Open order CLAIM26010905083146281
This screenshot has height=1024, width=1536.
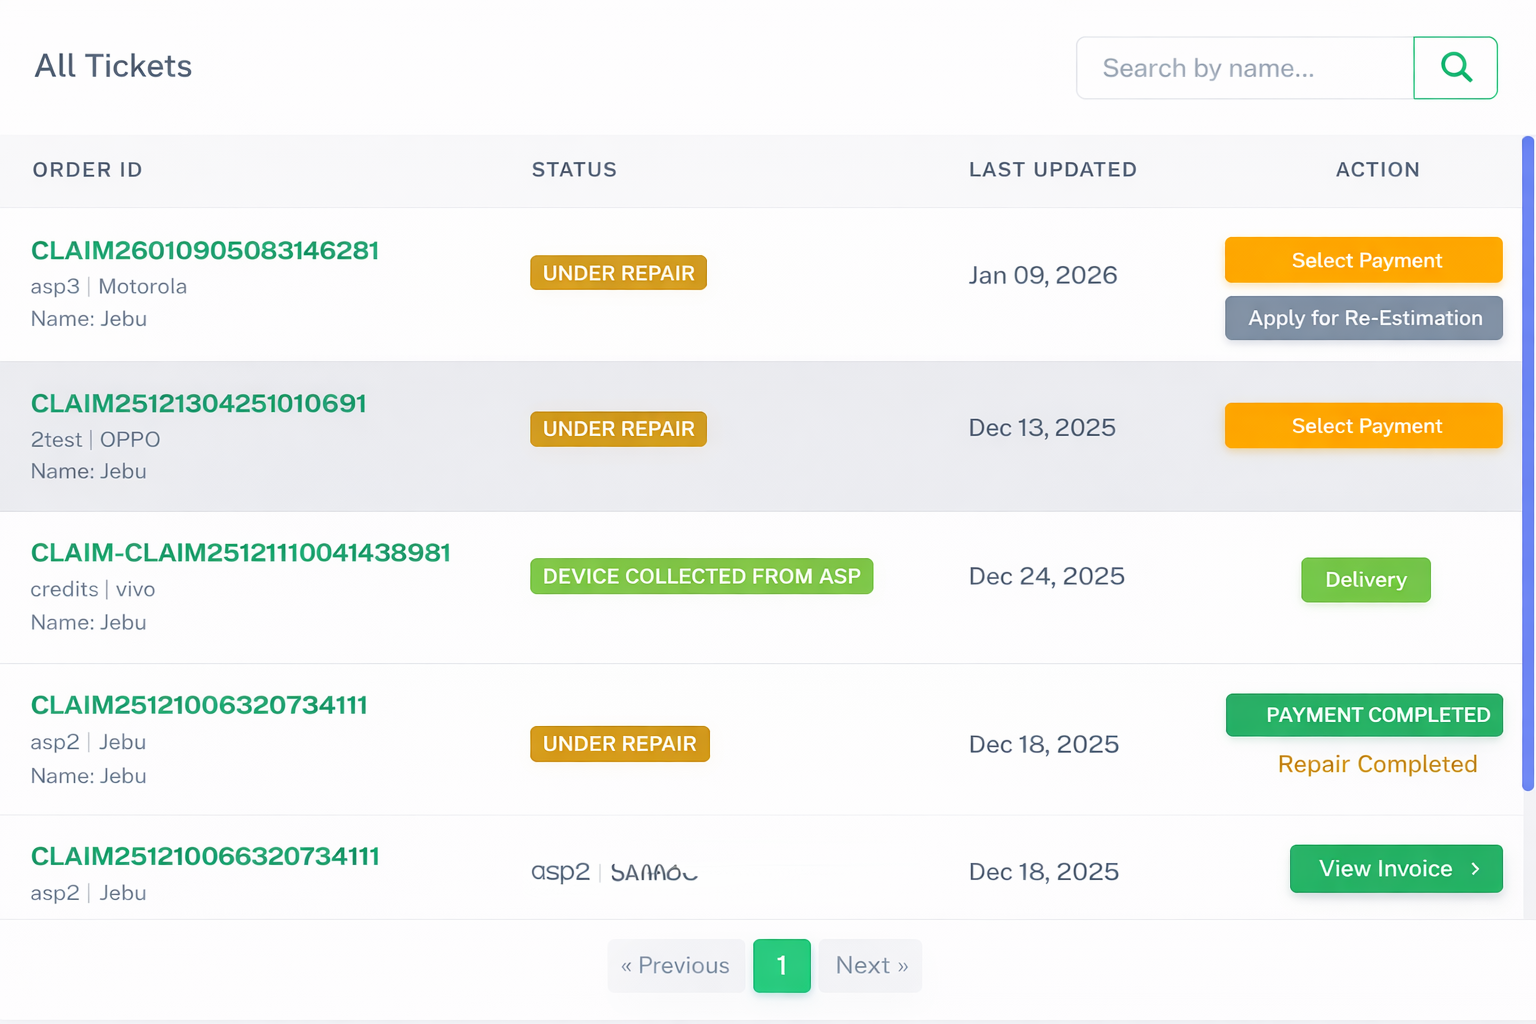205,250
